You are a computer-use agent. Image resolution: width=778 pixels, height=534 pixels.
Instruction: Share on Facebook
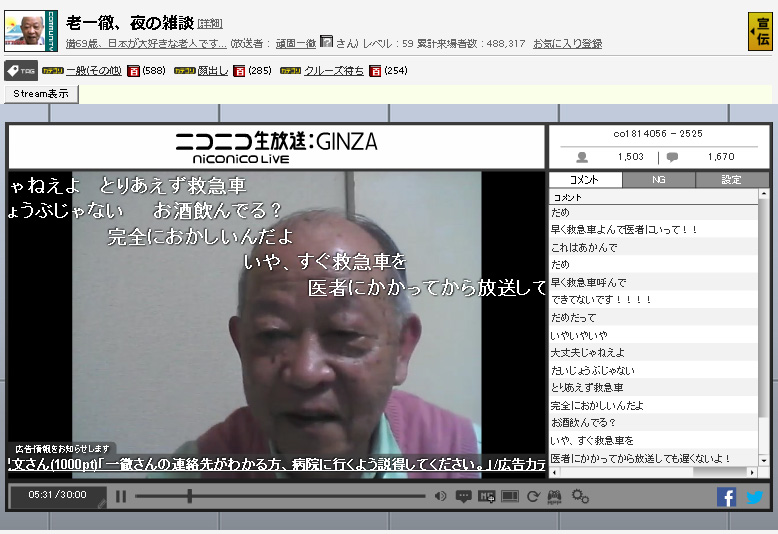click(x=726, y=497)
